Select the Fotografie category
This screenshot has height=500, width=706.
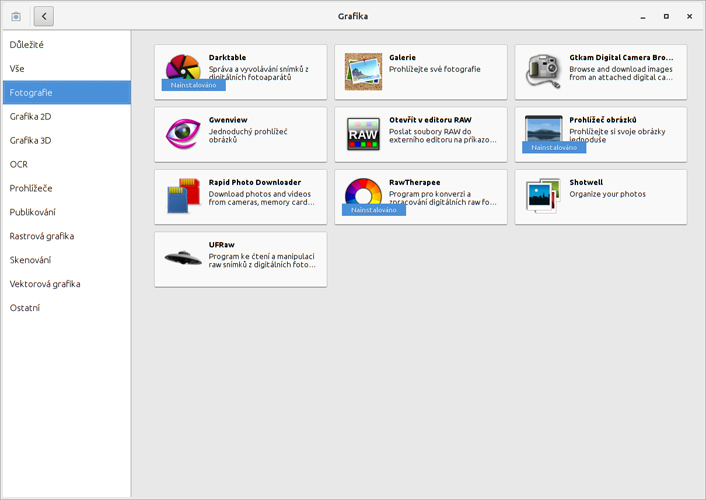click(67, 92)
